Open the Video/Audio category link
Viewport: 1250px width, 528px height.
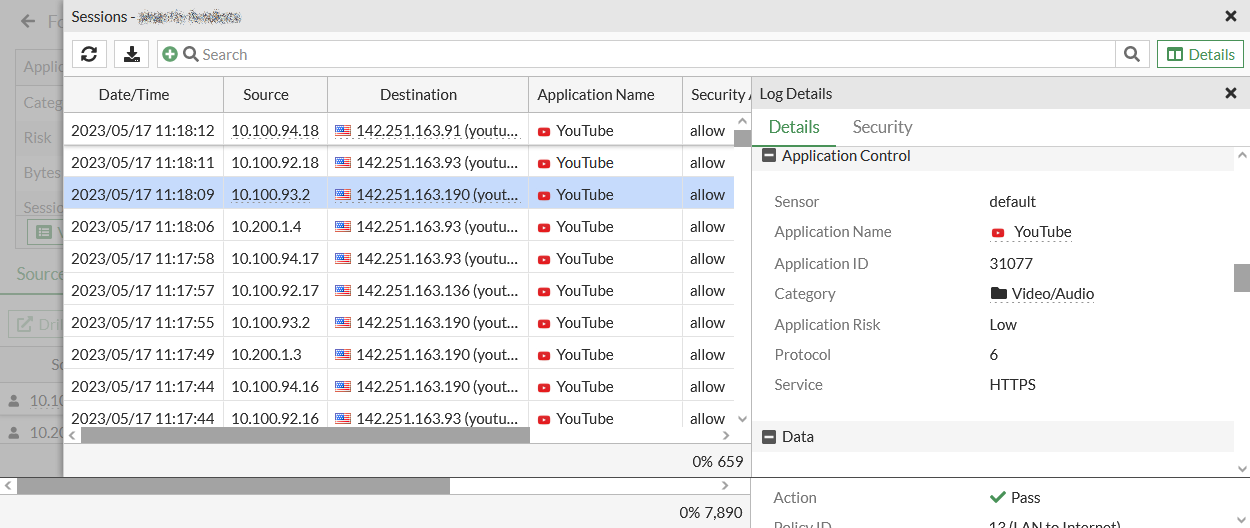[x=1052, y=294]
